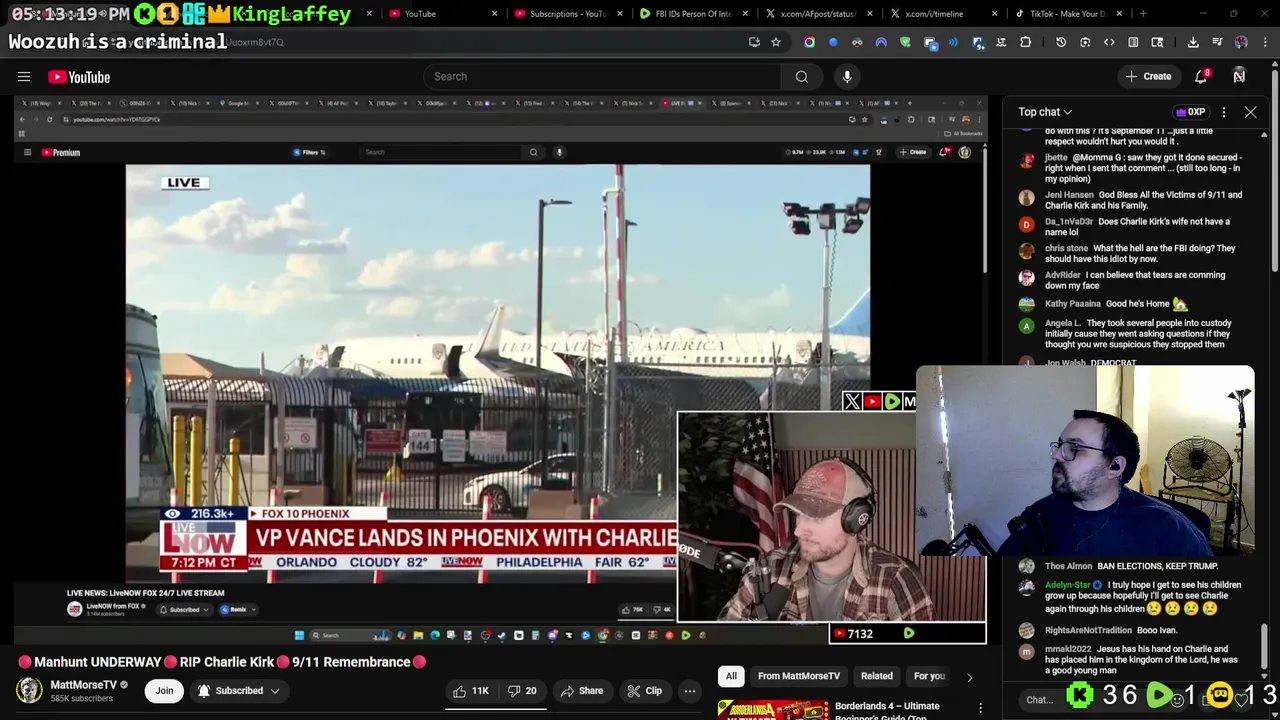Click in the YouTube Search field
This screenshot has width=1280, height=720.
point(603,77)
